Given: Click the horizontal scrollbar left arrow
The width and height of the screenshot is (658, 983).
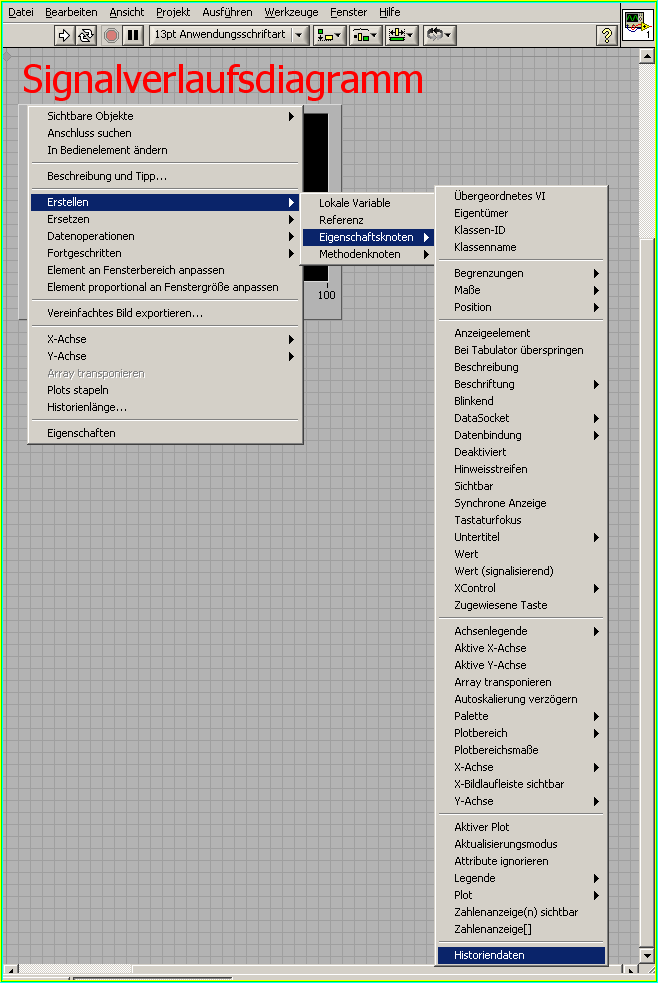Looking at the screenshot, I should click(x=11, y=971).
